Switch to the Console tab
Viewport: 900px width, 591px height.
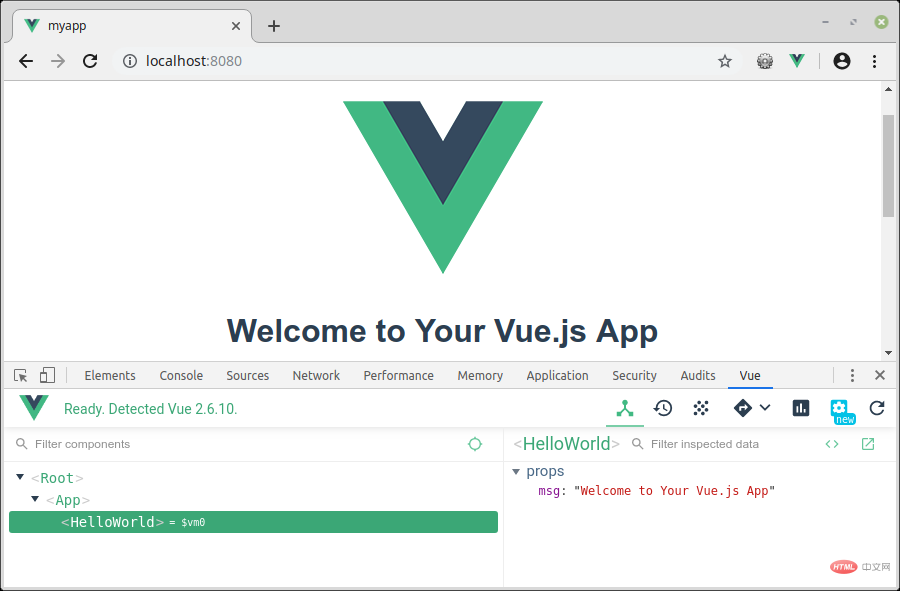click(181, 375)
